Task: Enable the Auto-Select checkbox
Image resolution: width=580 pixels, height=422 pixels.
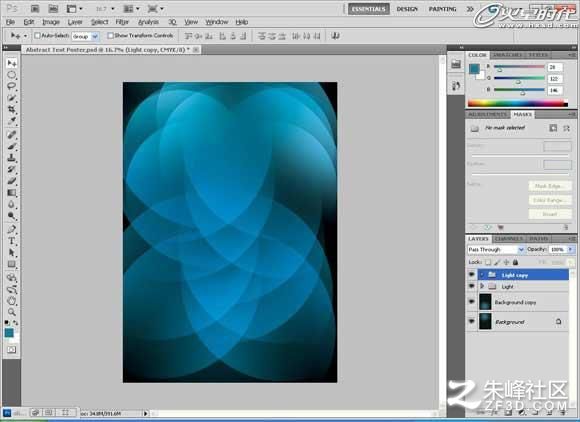Action: (37, 36)
